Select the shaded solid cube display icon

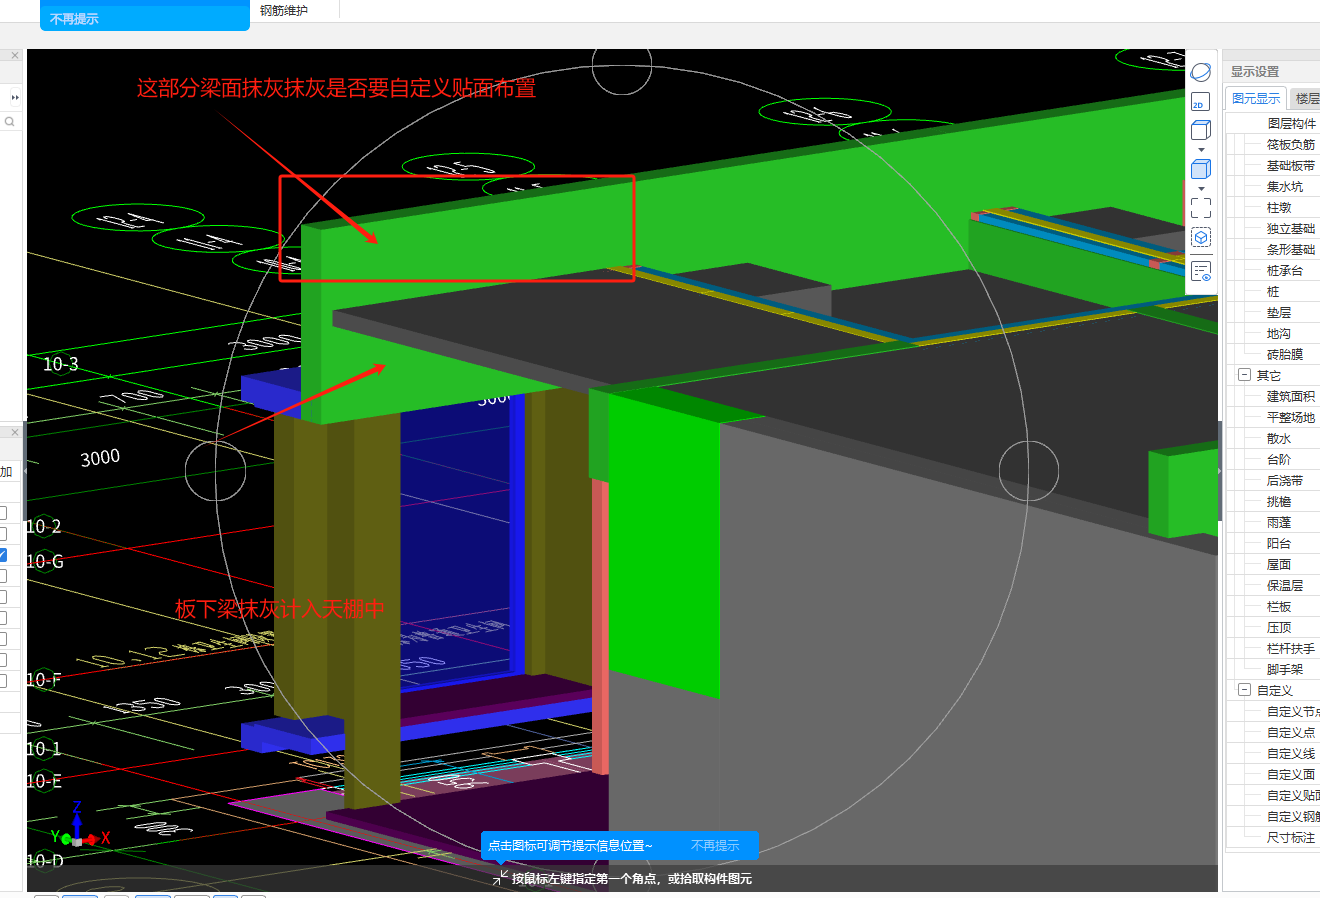tap(1201, 169)
